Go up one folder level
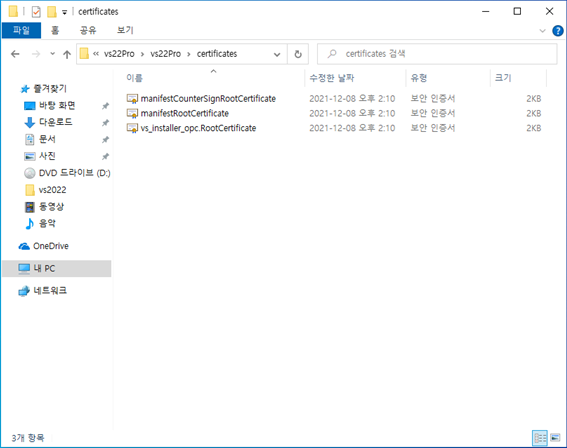The width and height of the screenshot is (567, 448). [x=67, y=54]
